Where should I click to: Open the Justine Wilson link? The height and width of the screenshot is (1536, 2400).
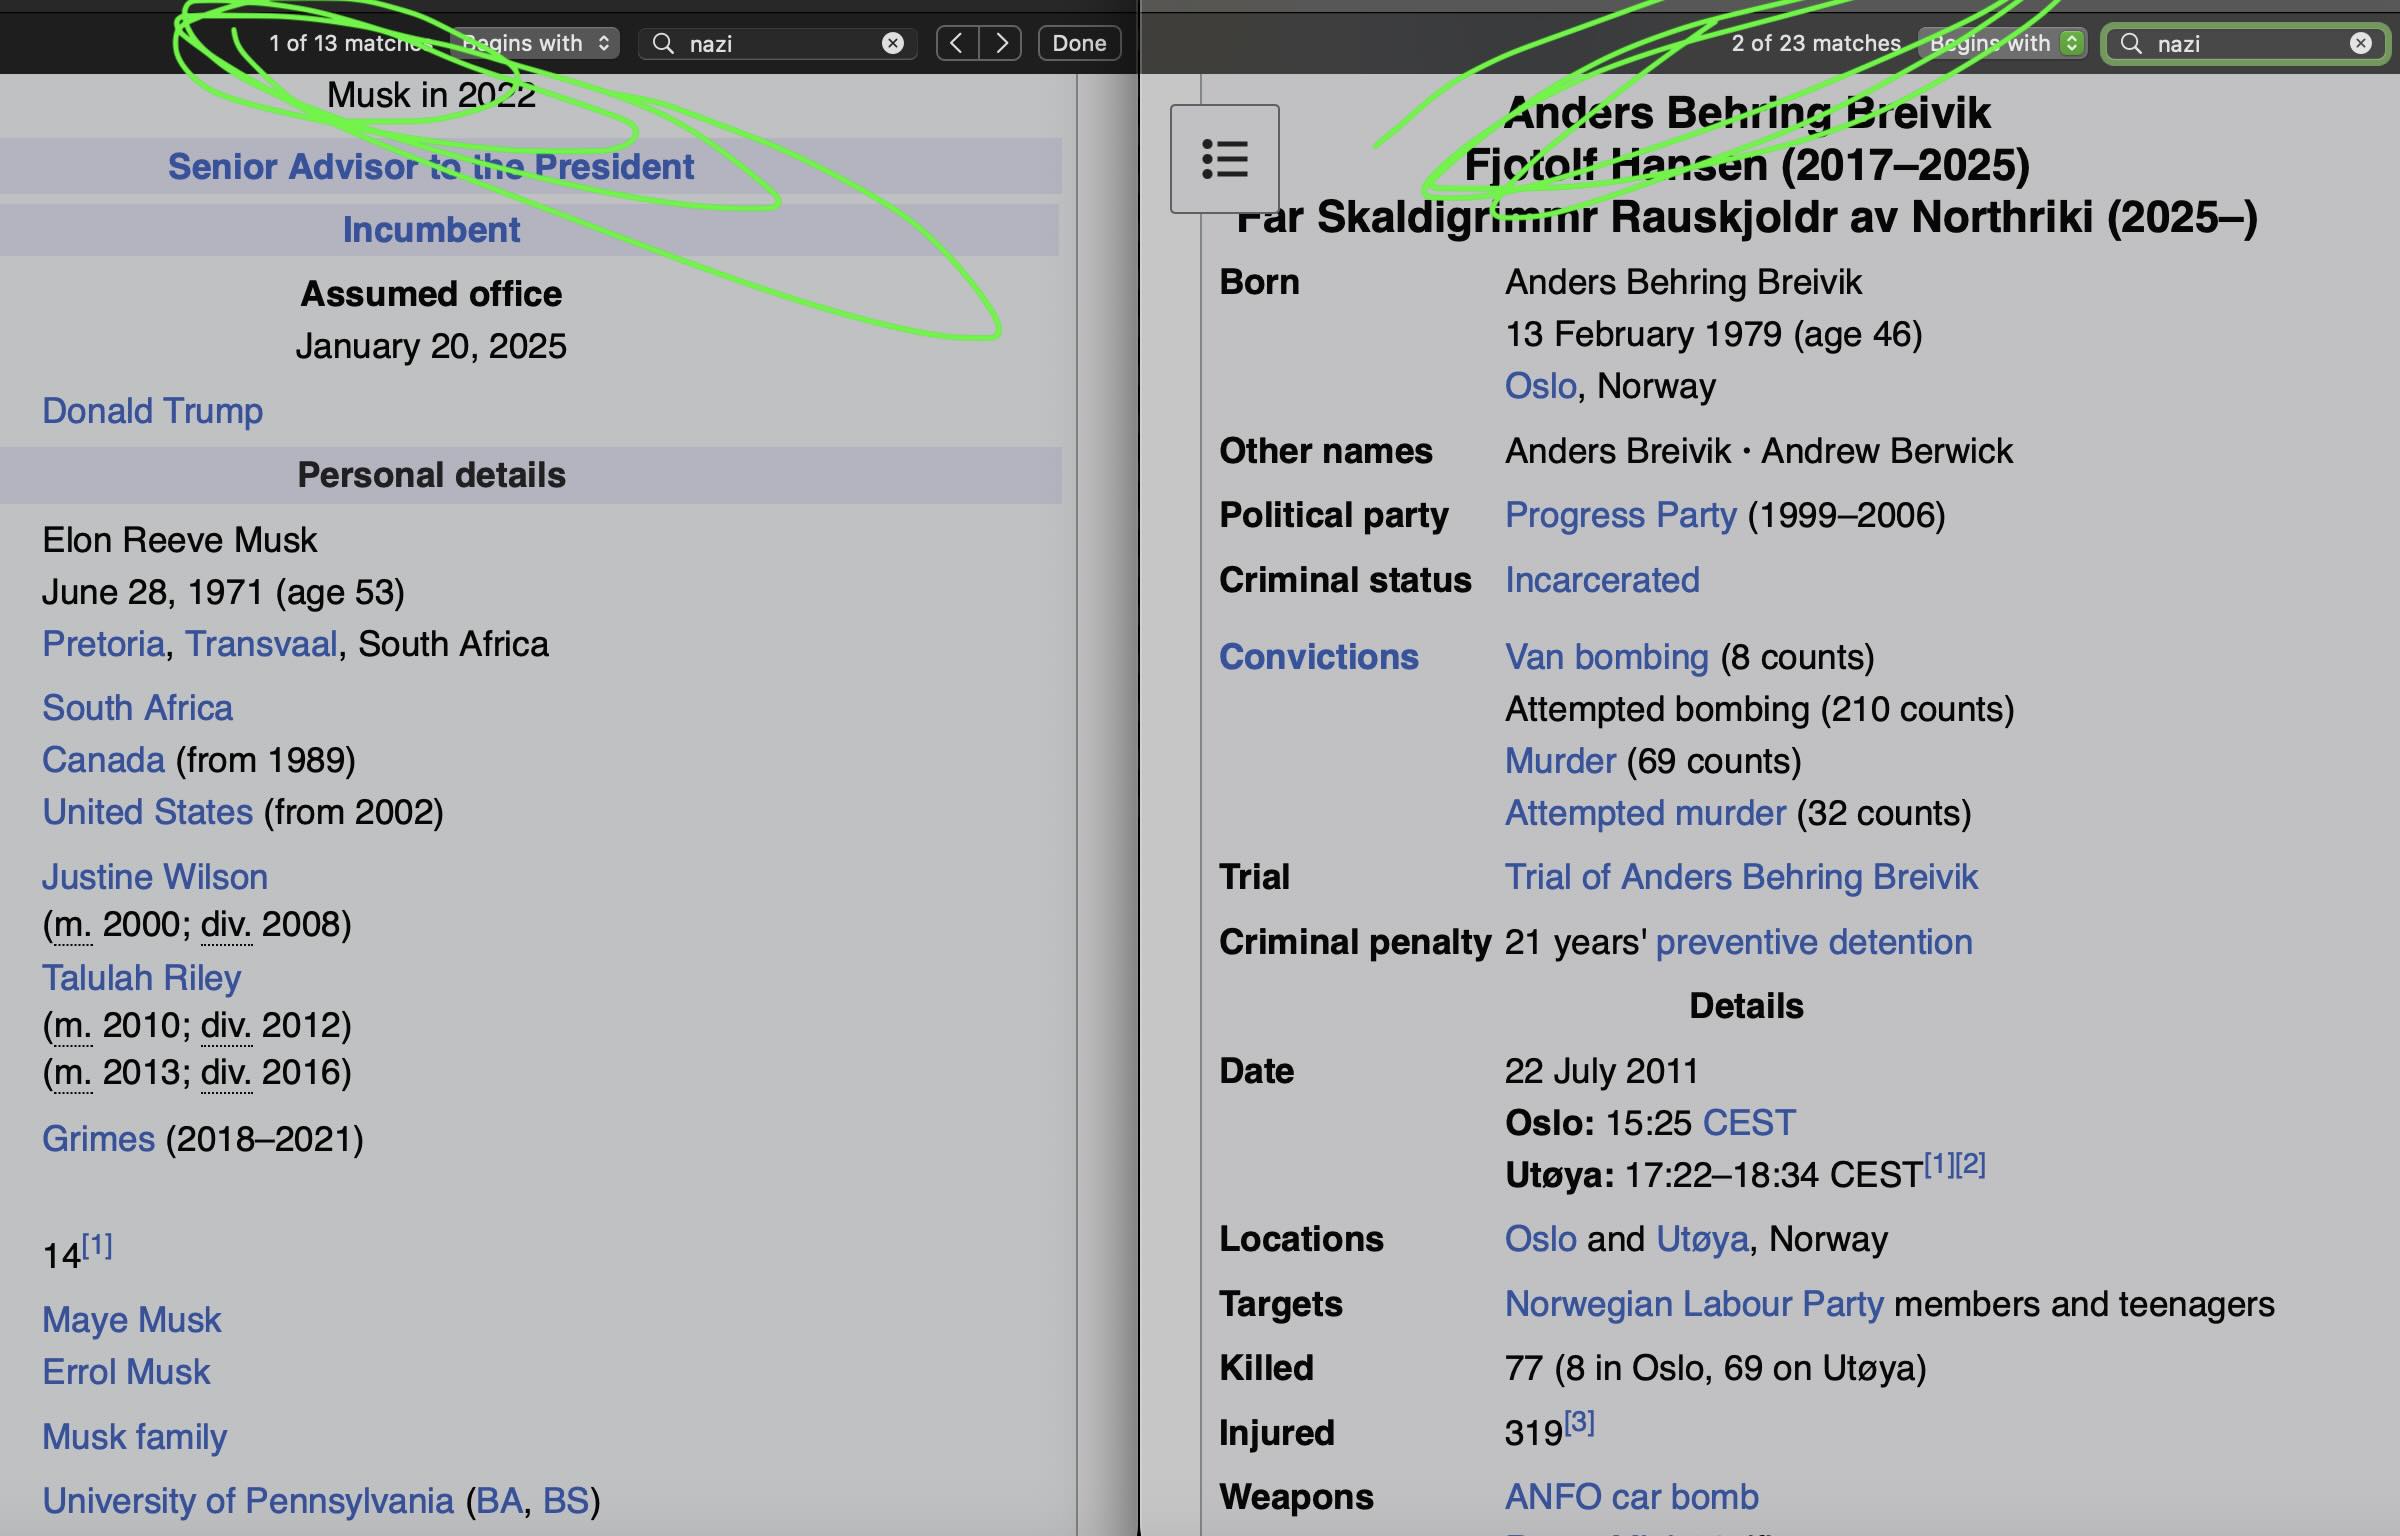155,877
